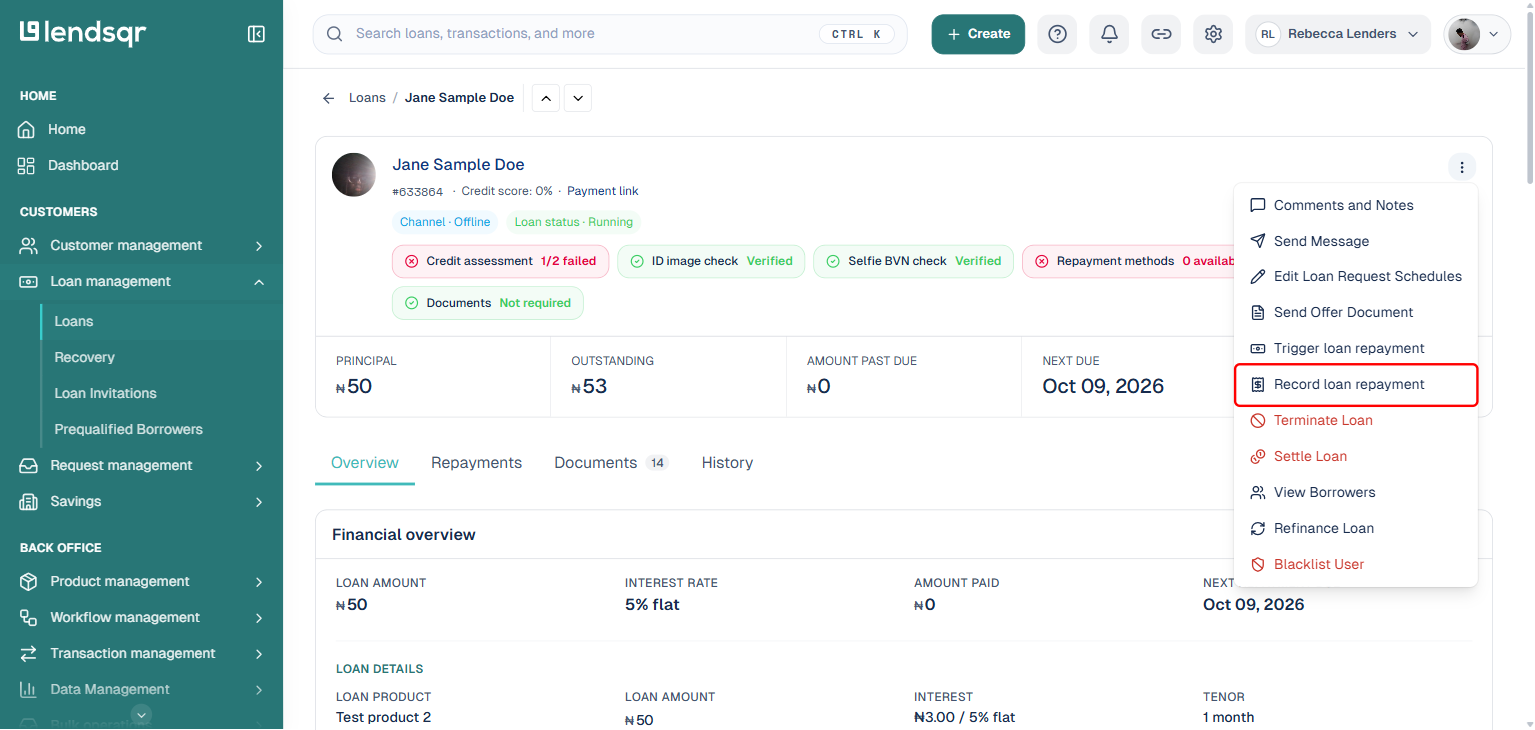Collapse Loan management section

tap(141, 281)
